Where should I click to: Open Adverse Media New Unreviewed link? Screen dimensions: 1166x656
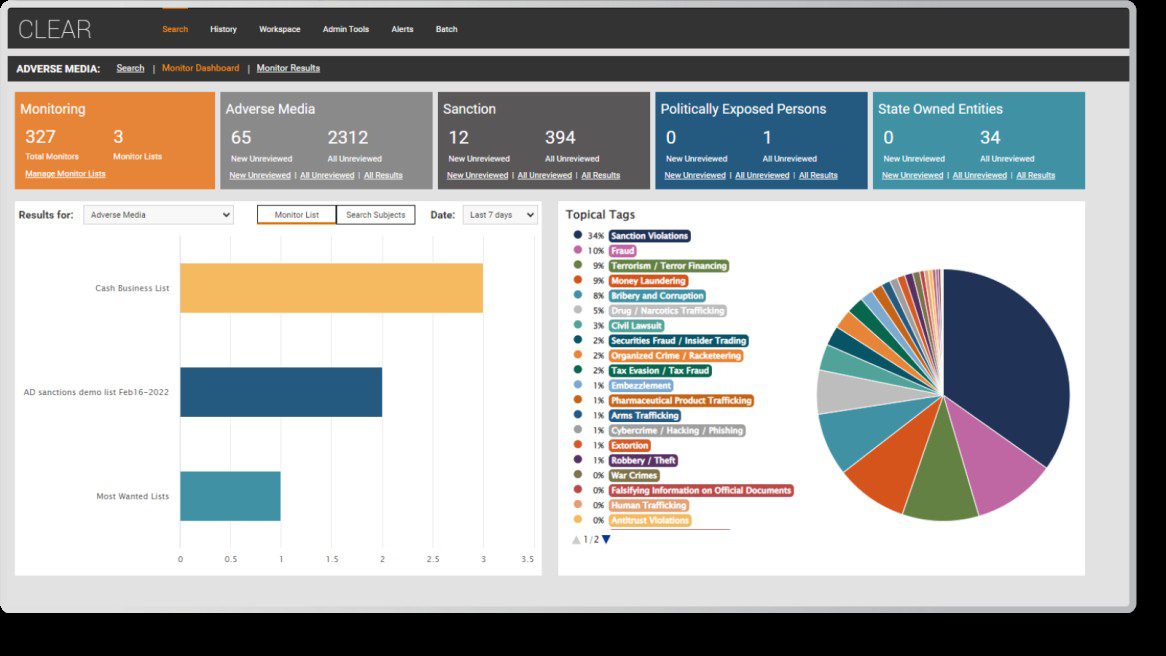(259, 175)
